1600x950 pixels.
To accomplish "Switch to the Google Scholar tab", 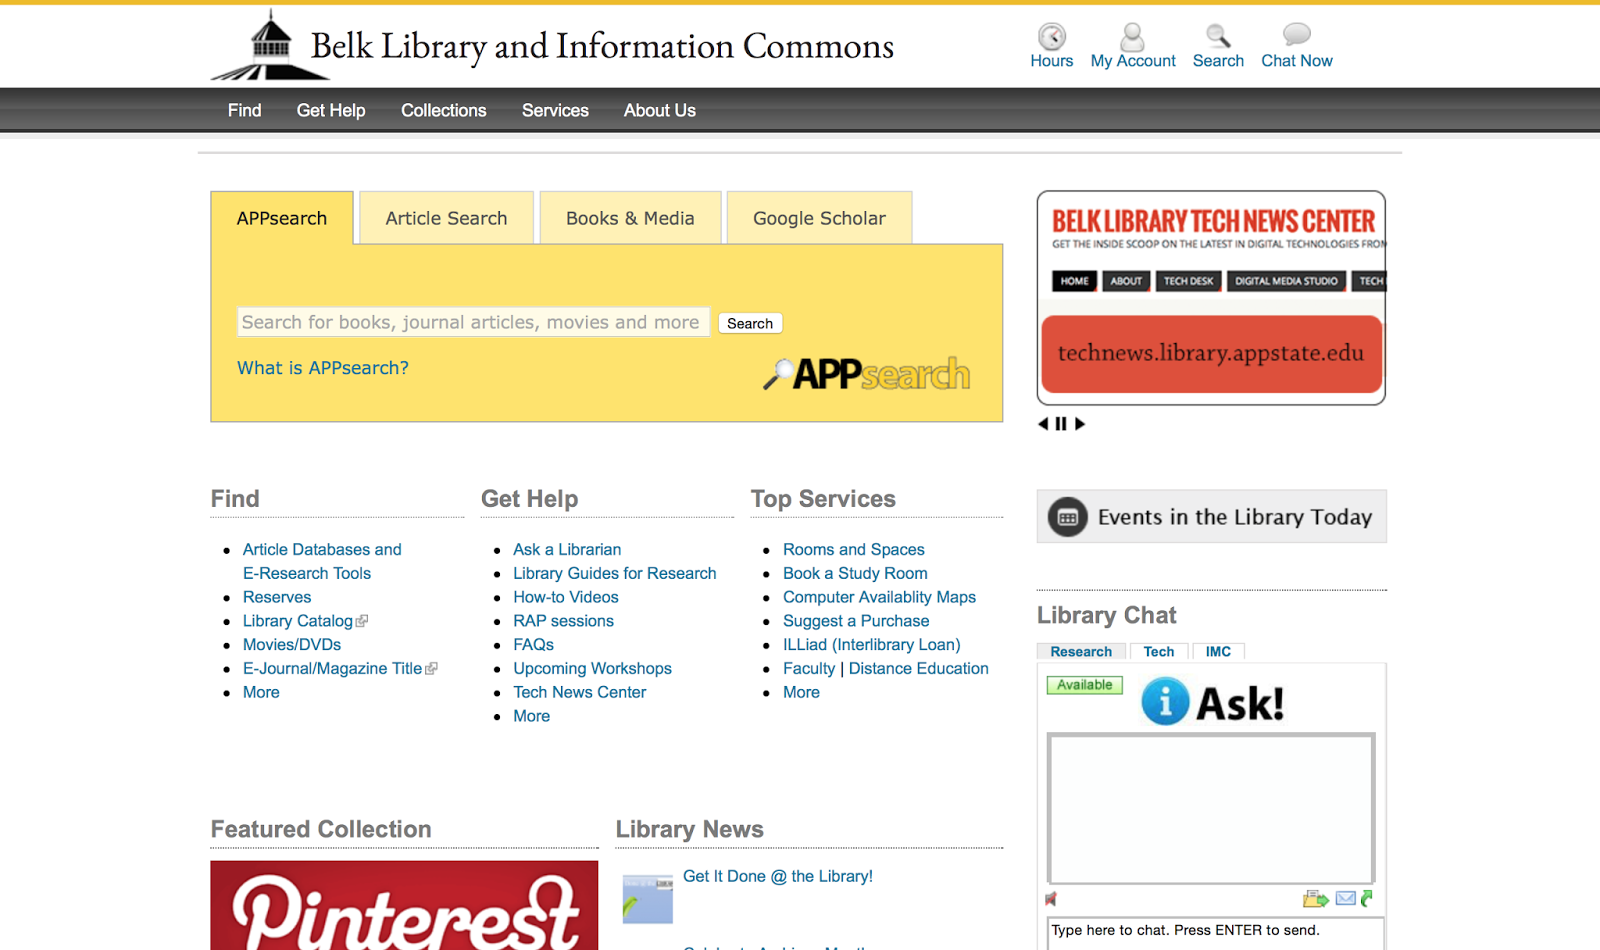I will click(819, 218).
